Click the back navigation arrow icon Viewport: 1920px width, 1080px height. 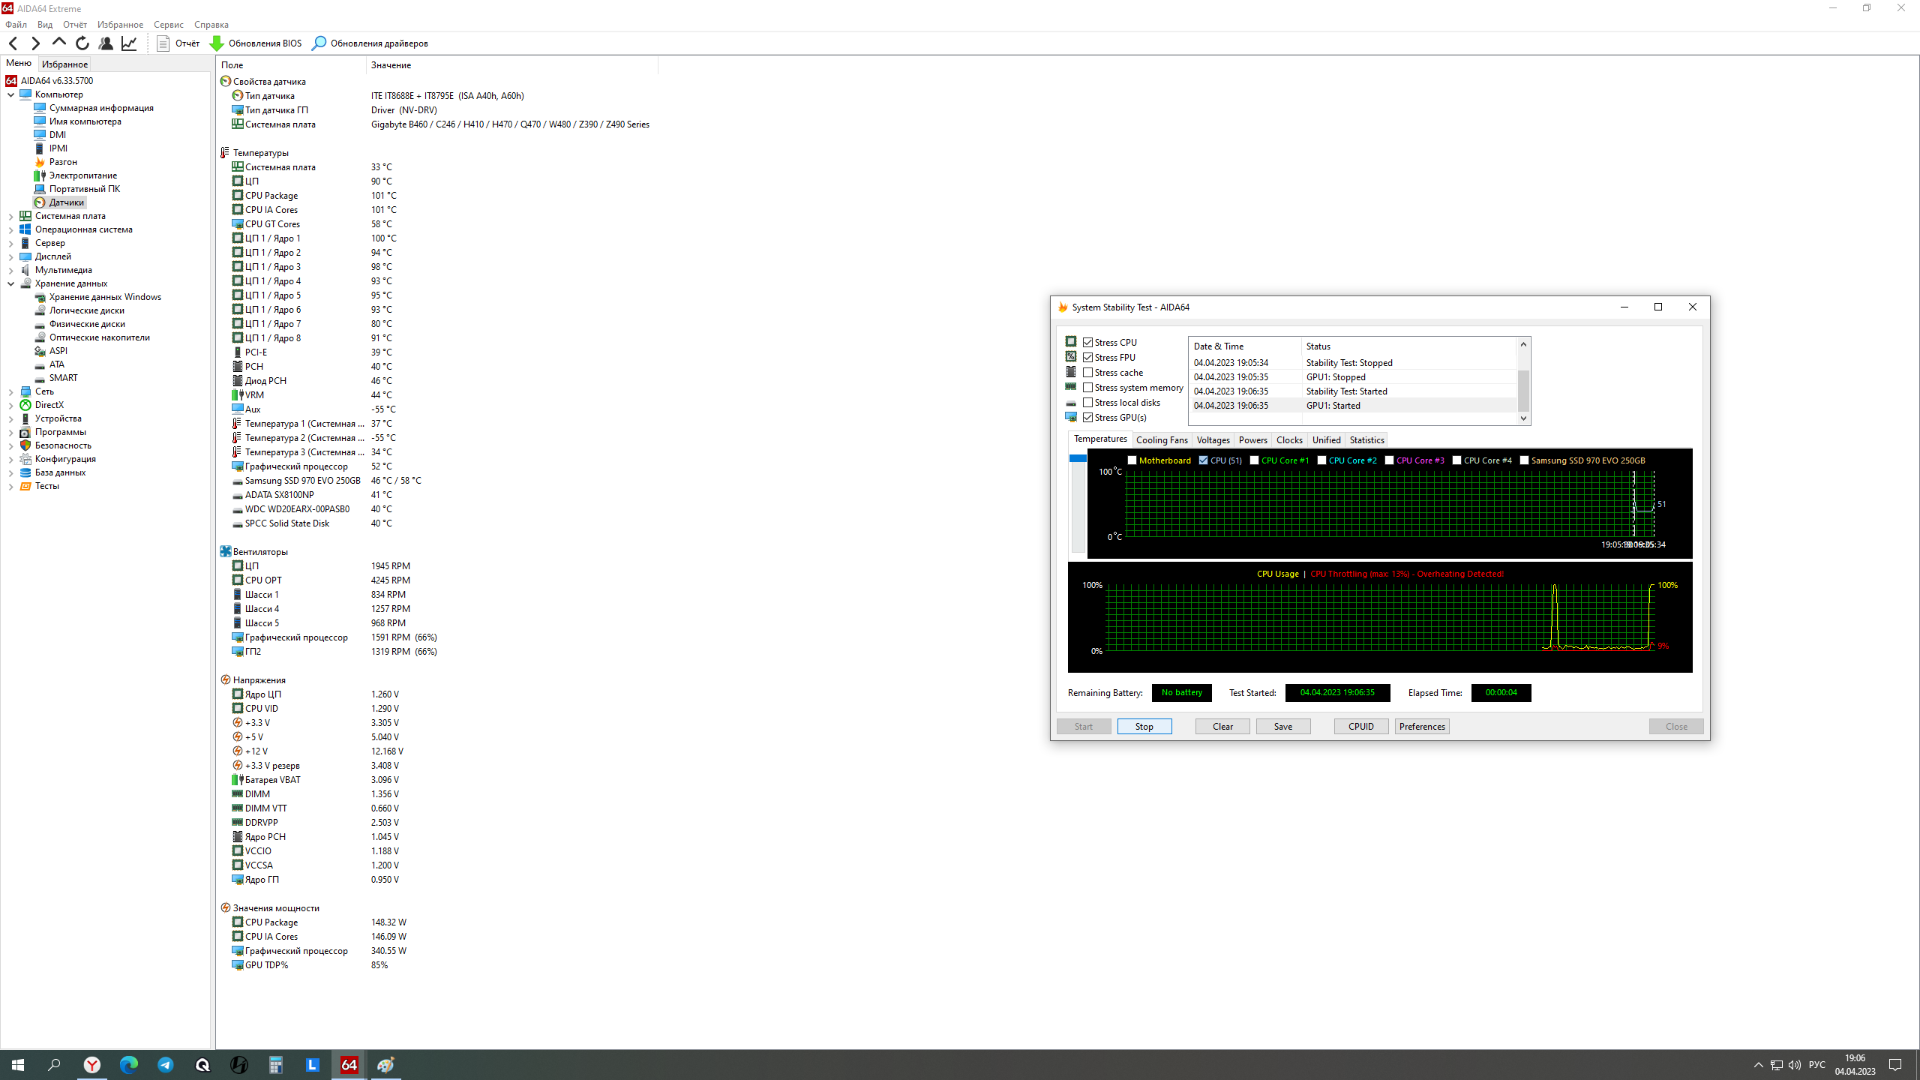coord(13,44)
